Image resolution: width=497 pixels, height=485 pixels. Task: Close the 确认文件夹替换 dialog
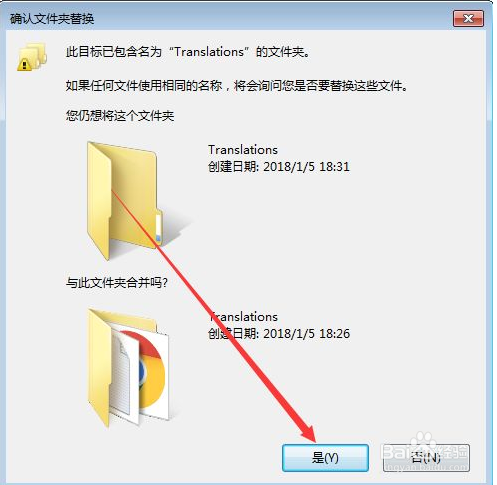click(468, 18)
